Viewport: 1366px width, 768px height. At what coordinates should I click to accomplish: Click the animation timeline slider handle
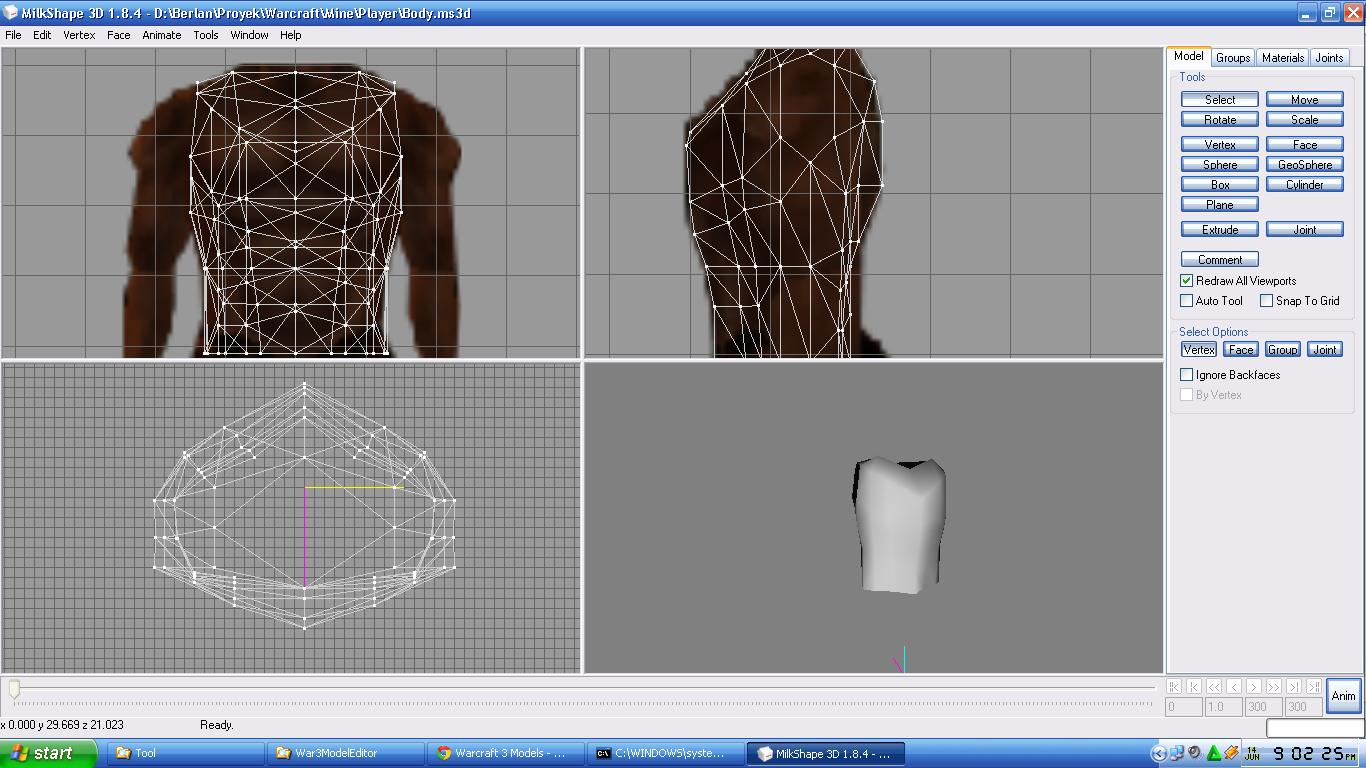[14, 689]
